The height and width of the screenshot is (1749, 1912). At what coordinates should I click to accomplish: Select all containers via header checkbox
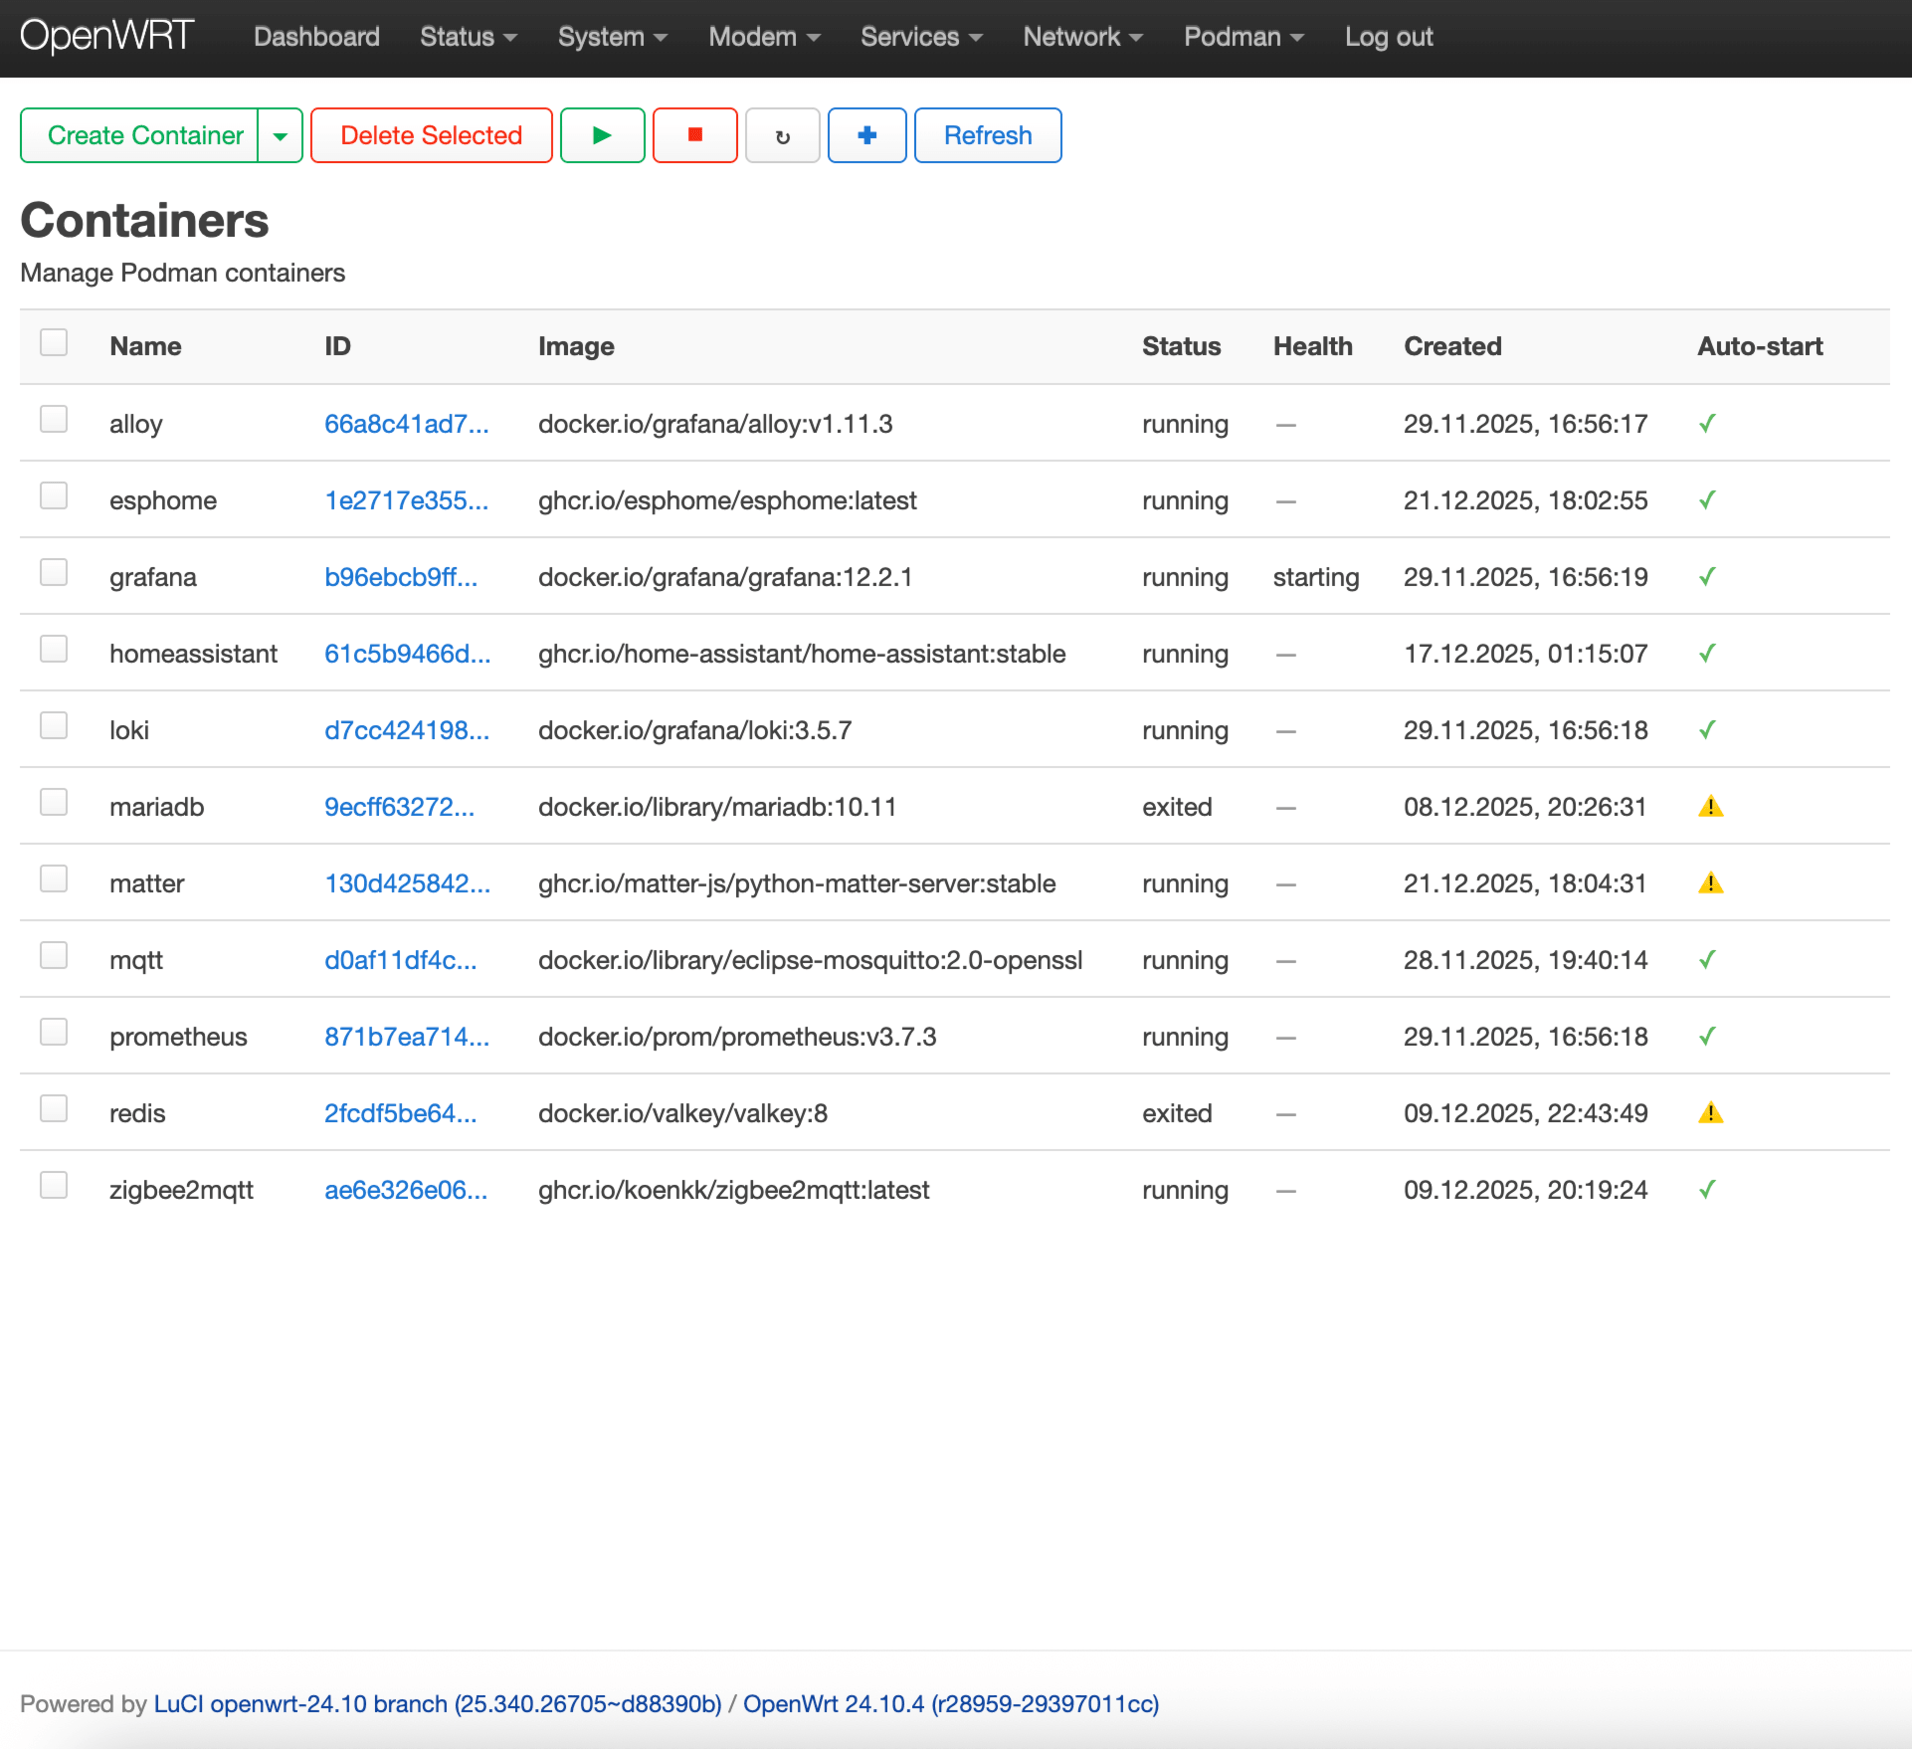[54, 343]
